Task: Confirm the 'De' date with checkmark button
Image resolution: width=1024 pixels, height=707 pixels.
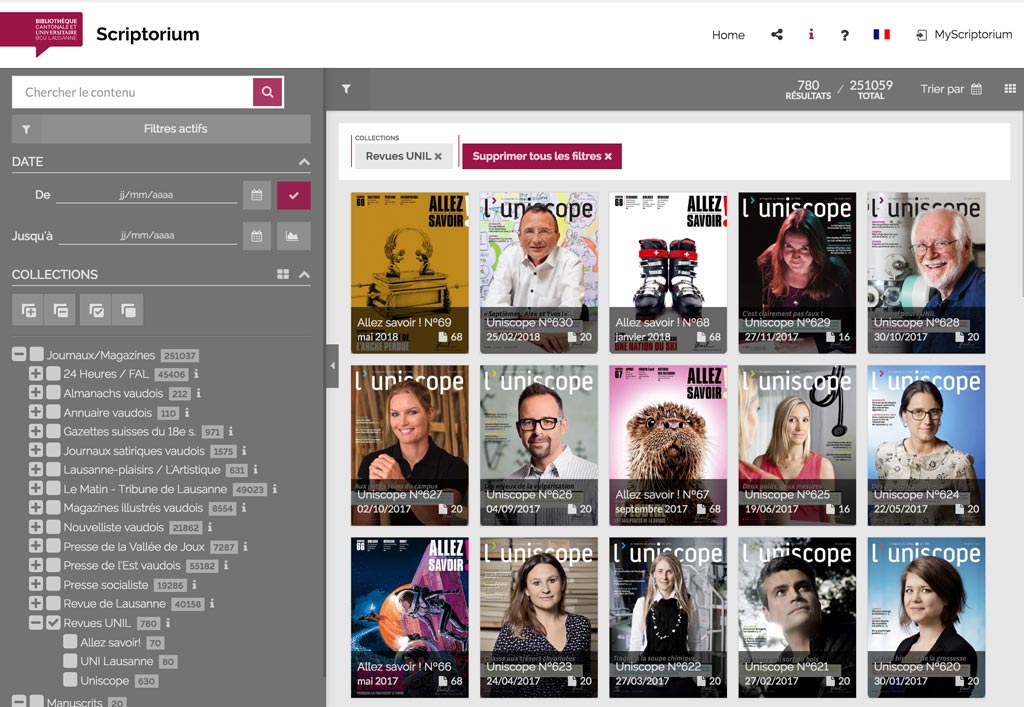Action: (x=294, y=195)
